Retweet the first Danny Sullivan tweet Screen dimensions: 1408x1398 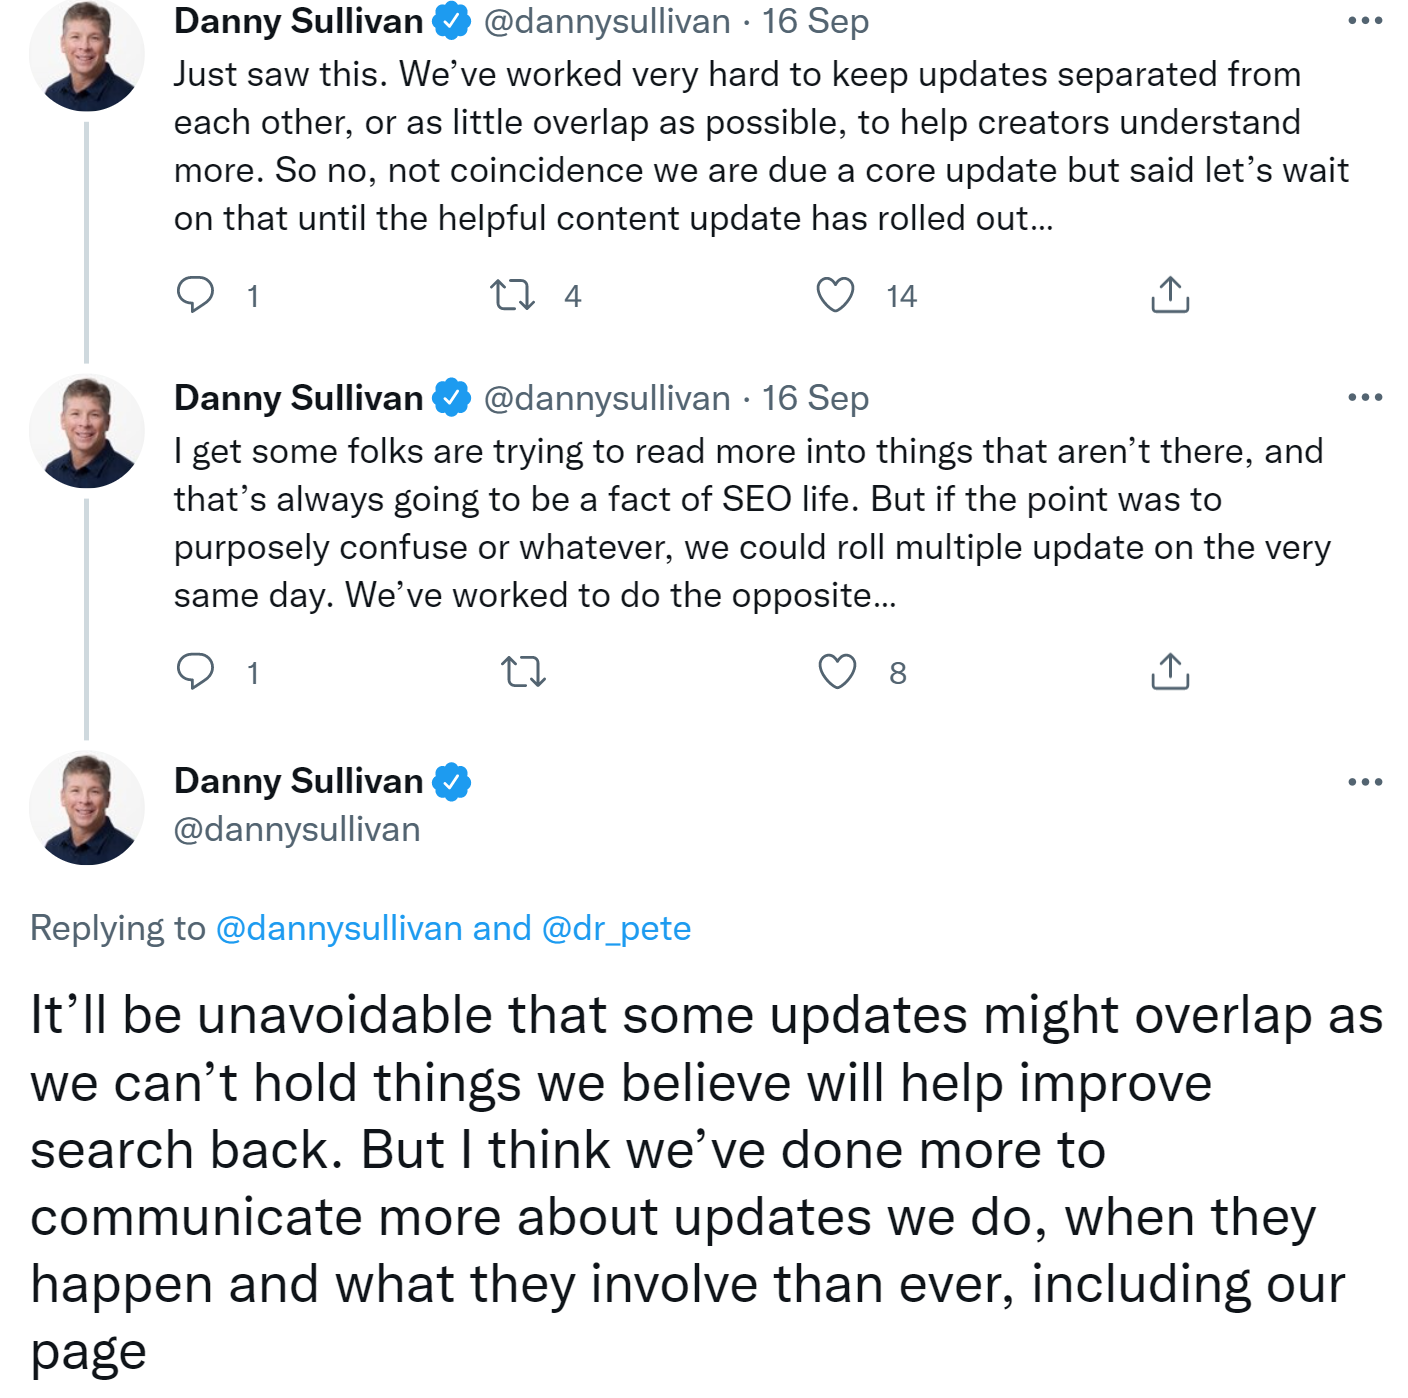pyautogui.click(x=513, y=293)
